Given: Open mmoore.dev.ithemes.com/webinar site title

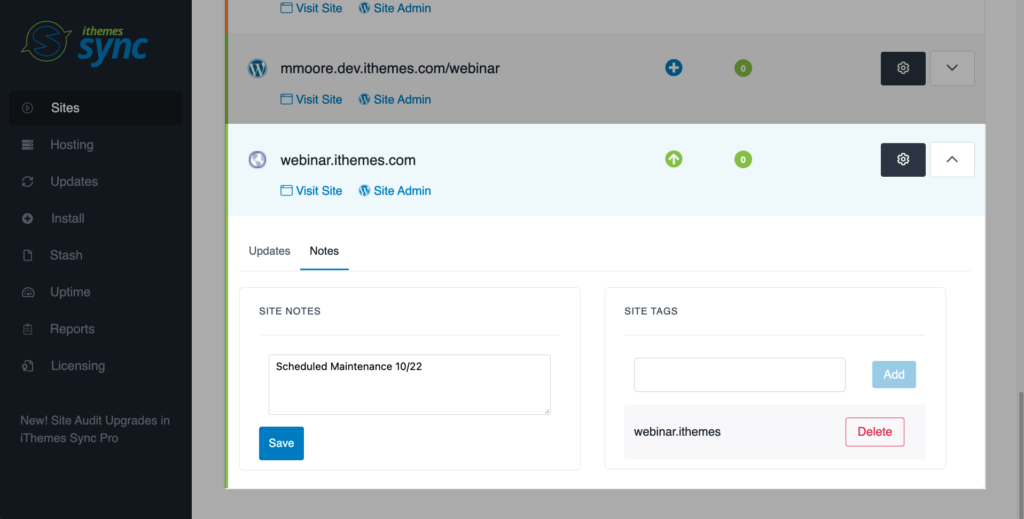Looking at the screenshot, I should [390, 69].
